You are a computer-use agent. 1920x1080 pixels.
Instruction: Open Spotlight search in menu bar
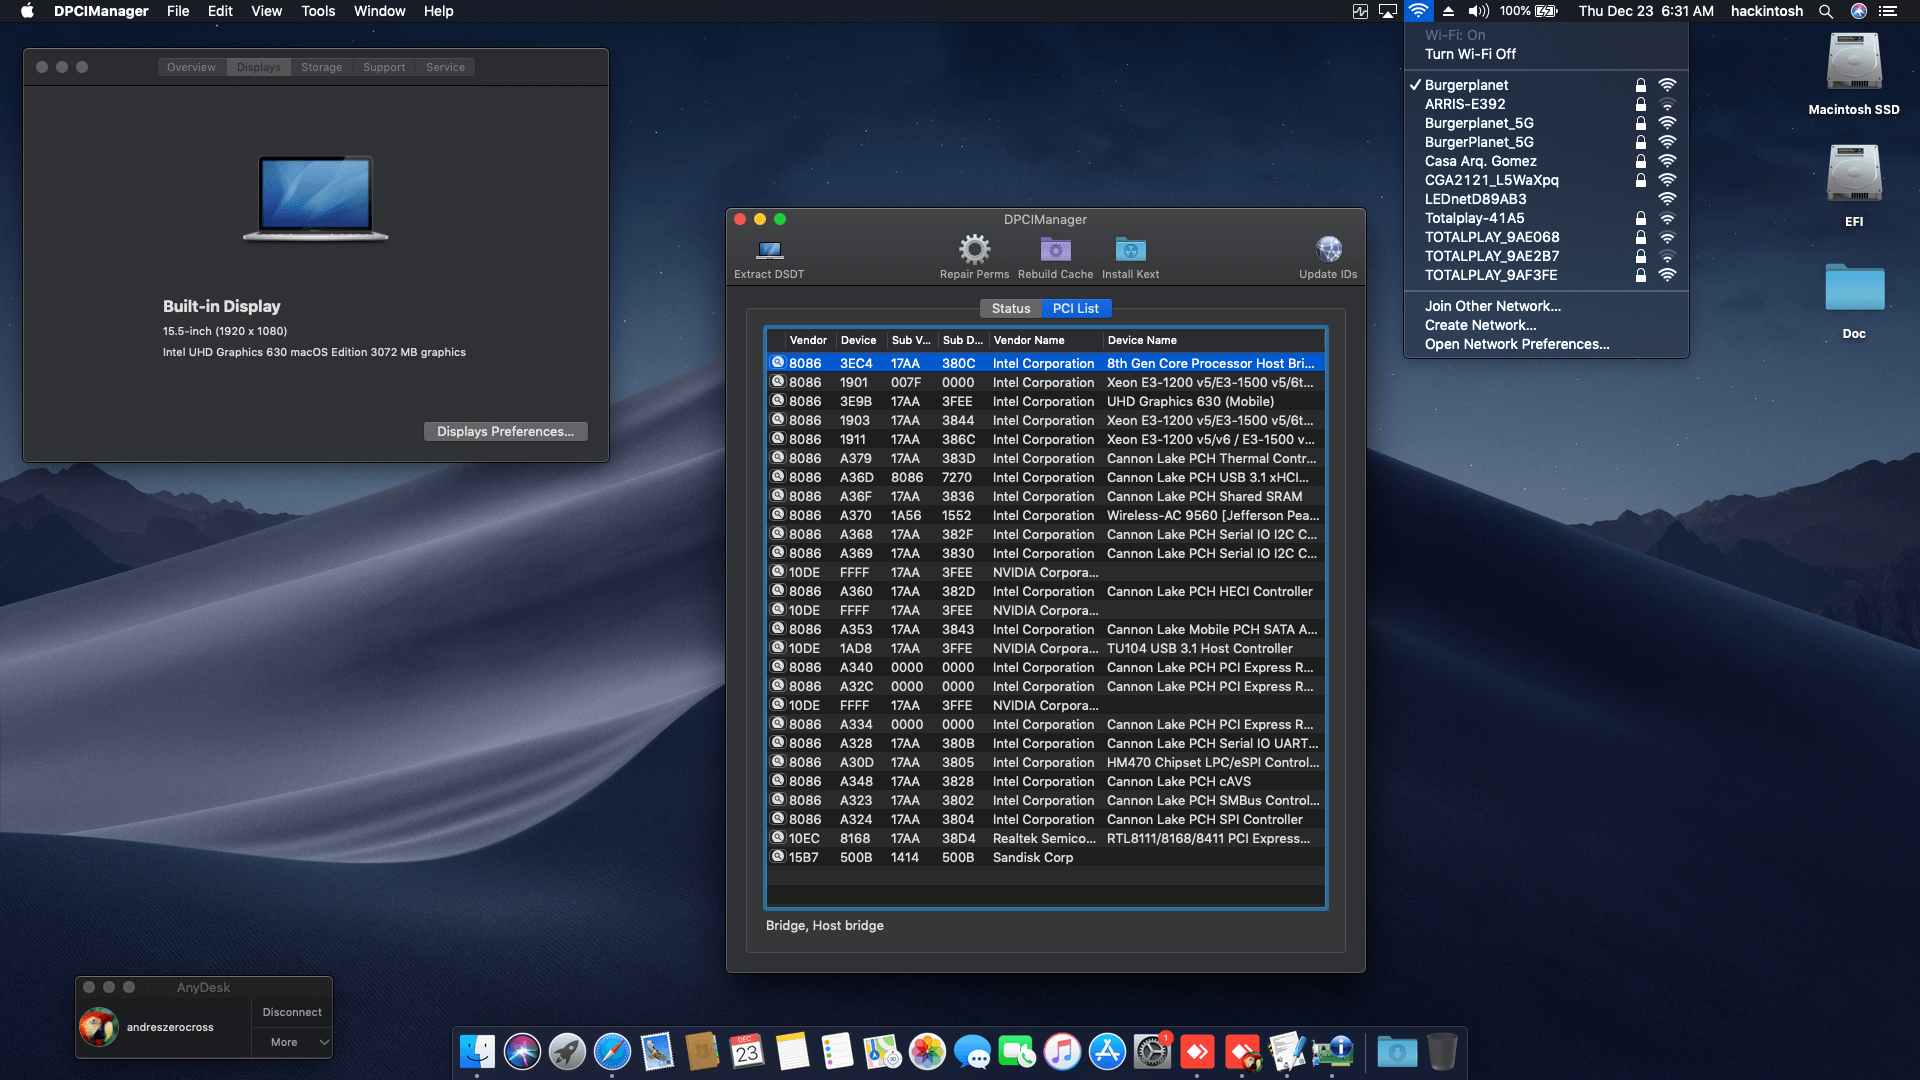tap(1826, 11)
